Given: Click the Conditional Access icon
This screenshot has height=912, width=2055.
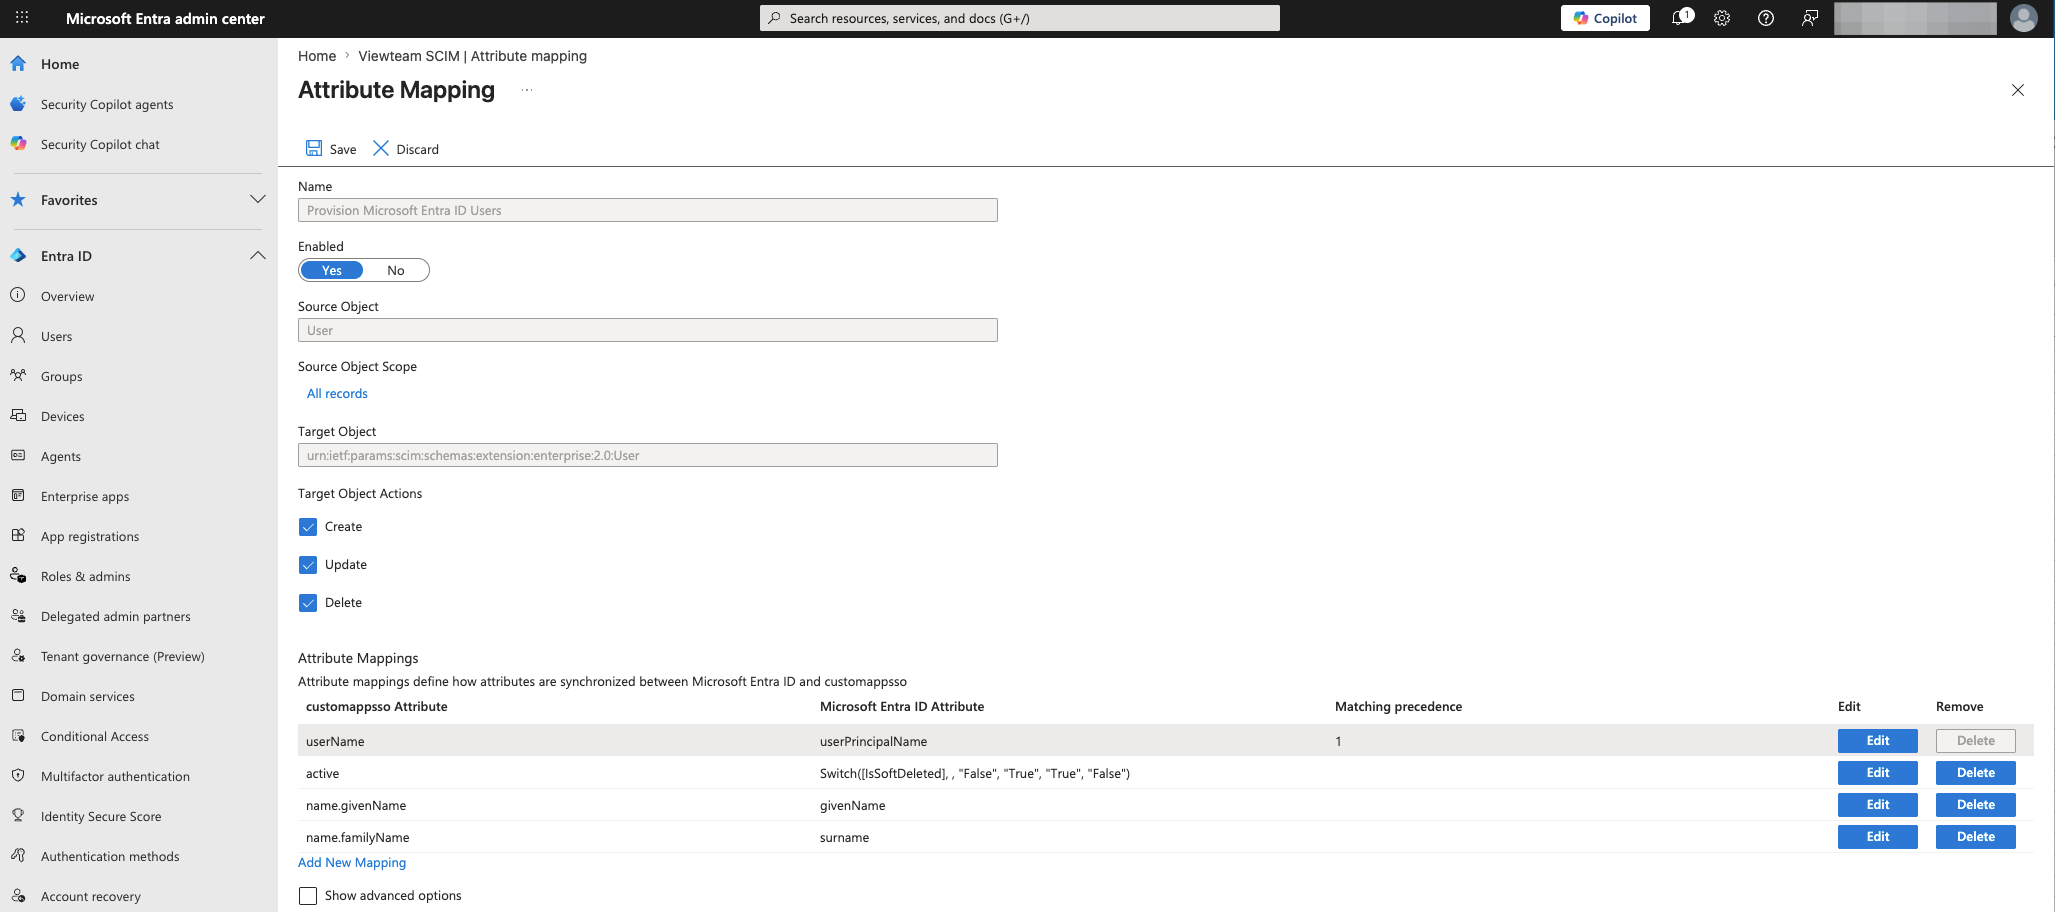Looking at the screenshot, I should point(18,735).
